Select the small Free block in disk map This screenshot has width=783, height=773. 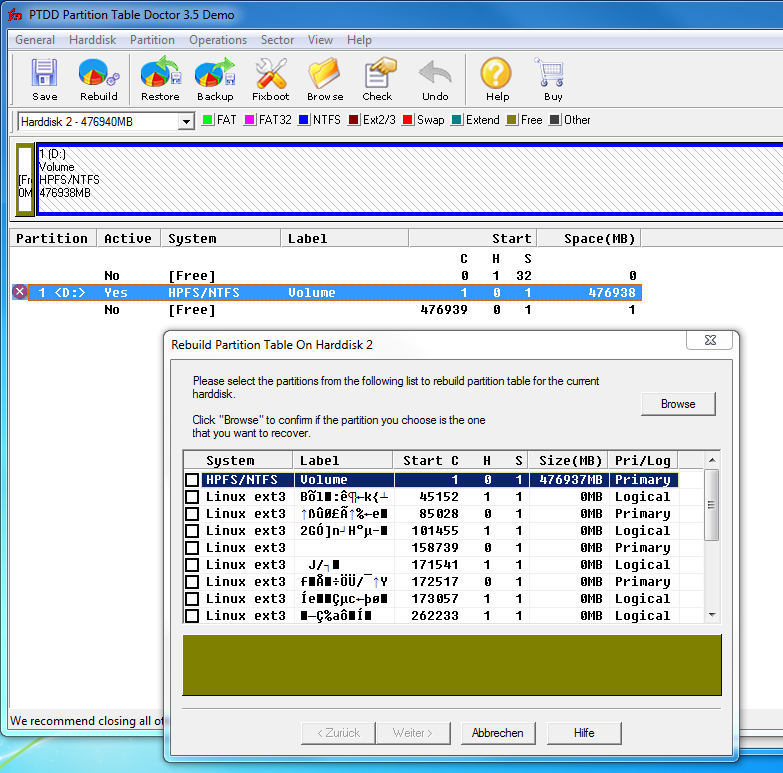[24, 179]
